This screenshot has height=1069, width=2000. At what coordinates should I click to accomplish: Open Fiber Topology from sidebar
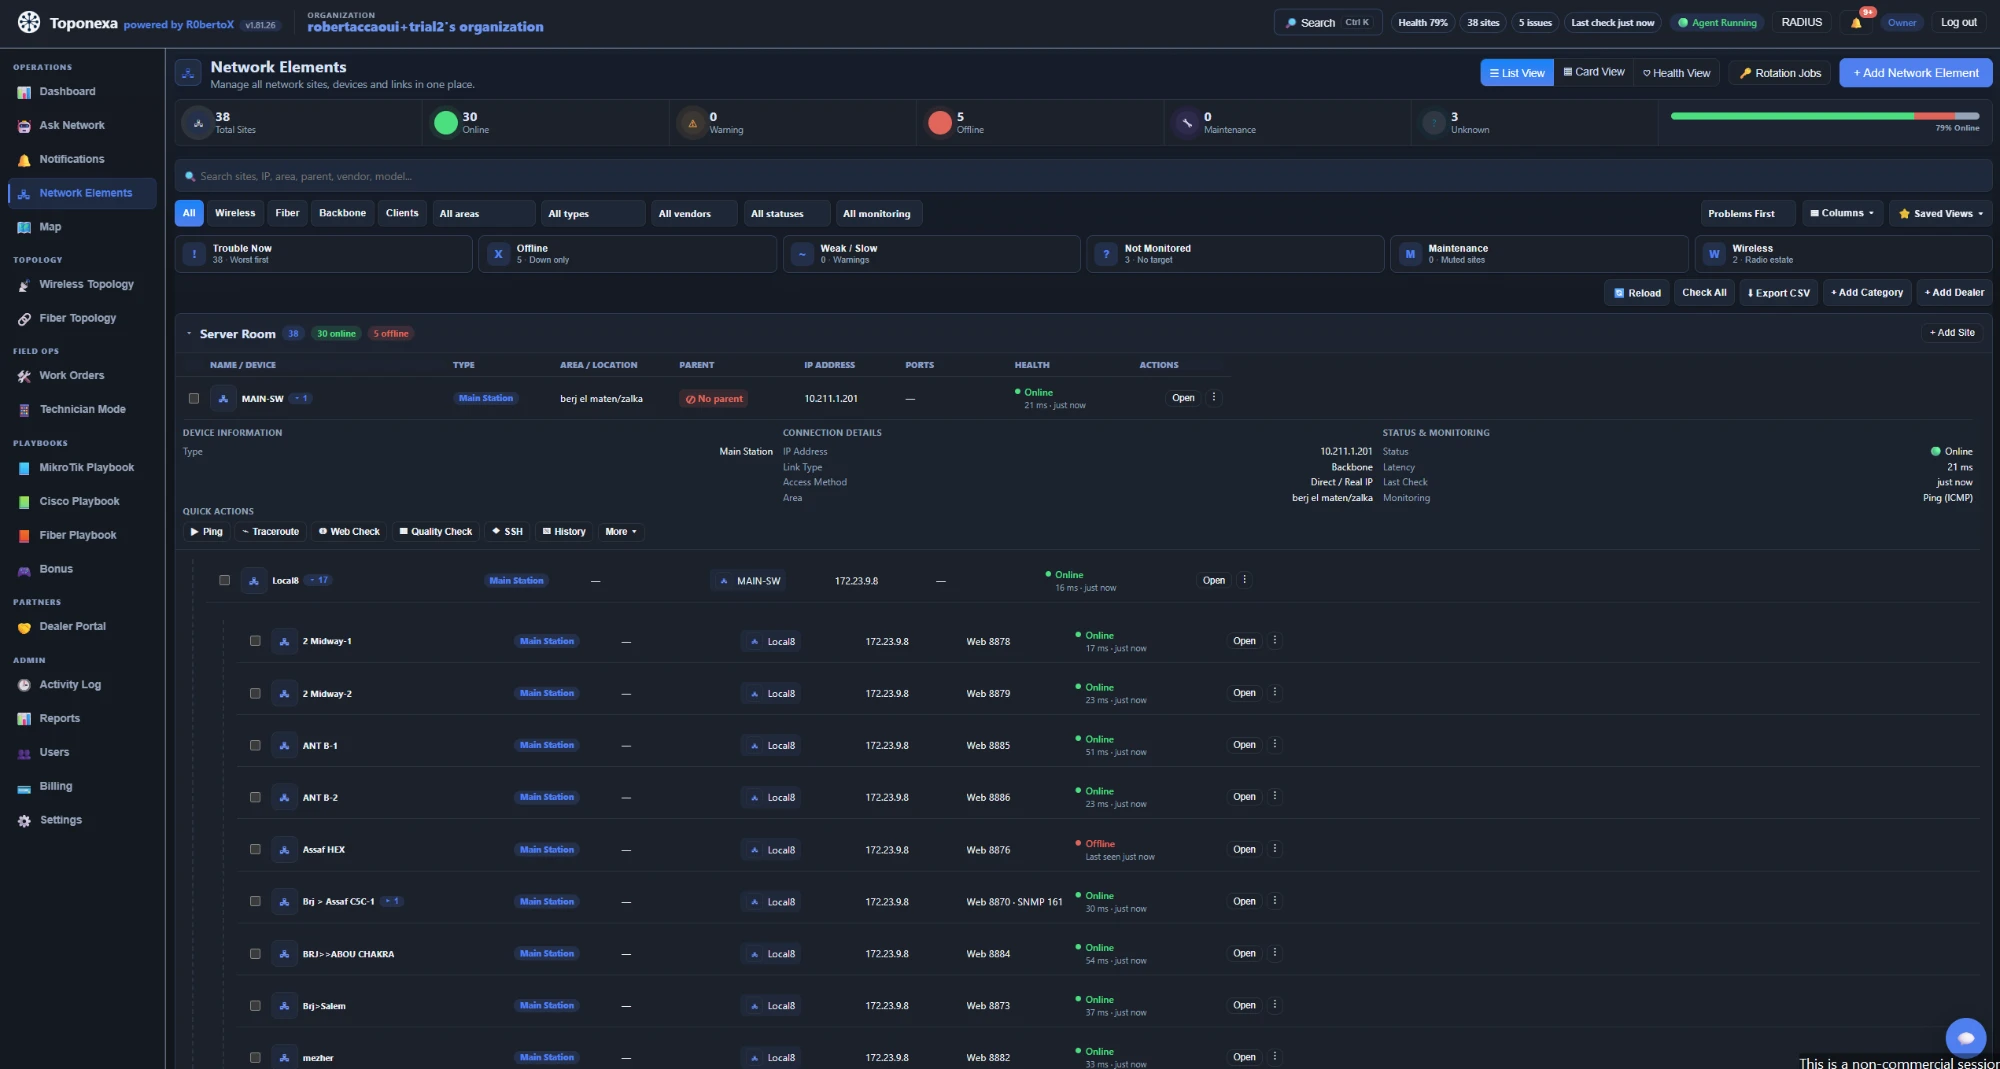pyautogui.click(x=77, y=319)
